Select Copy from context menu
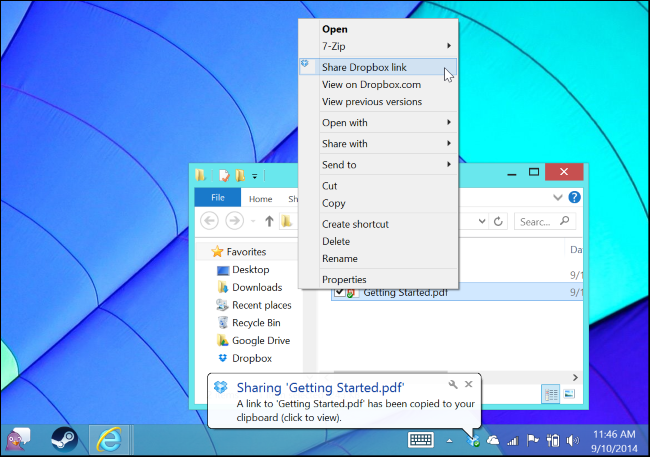Image resolution: width=650 pixels, height=457 pixels. coord(378,203)
